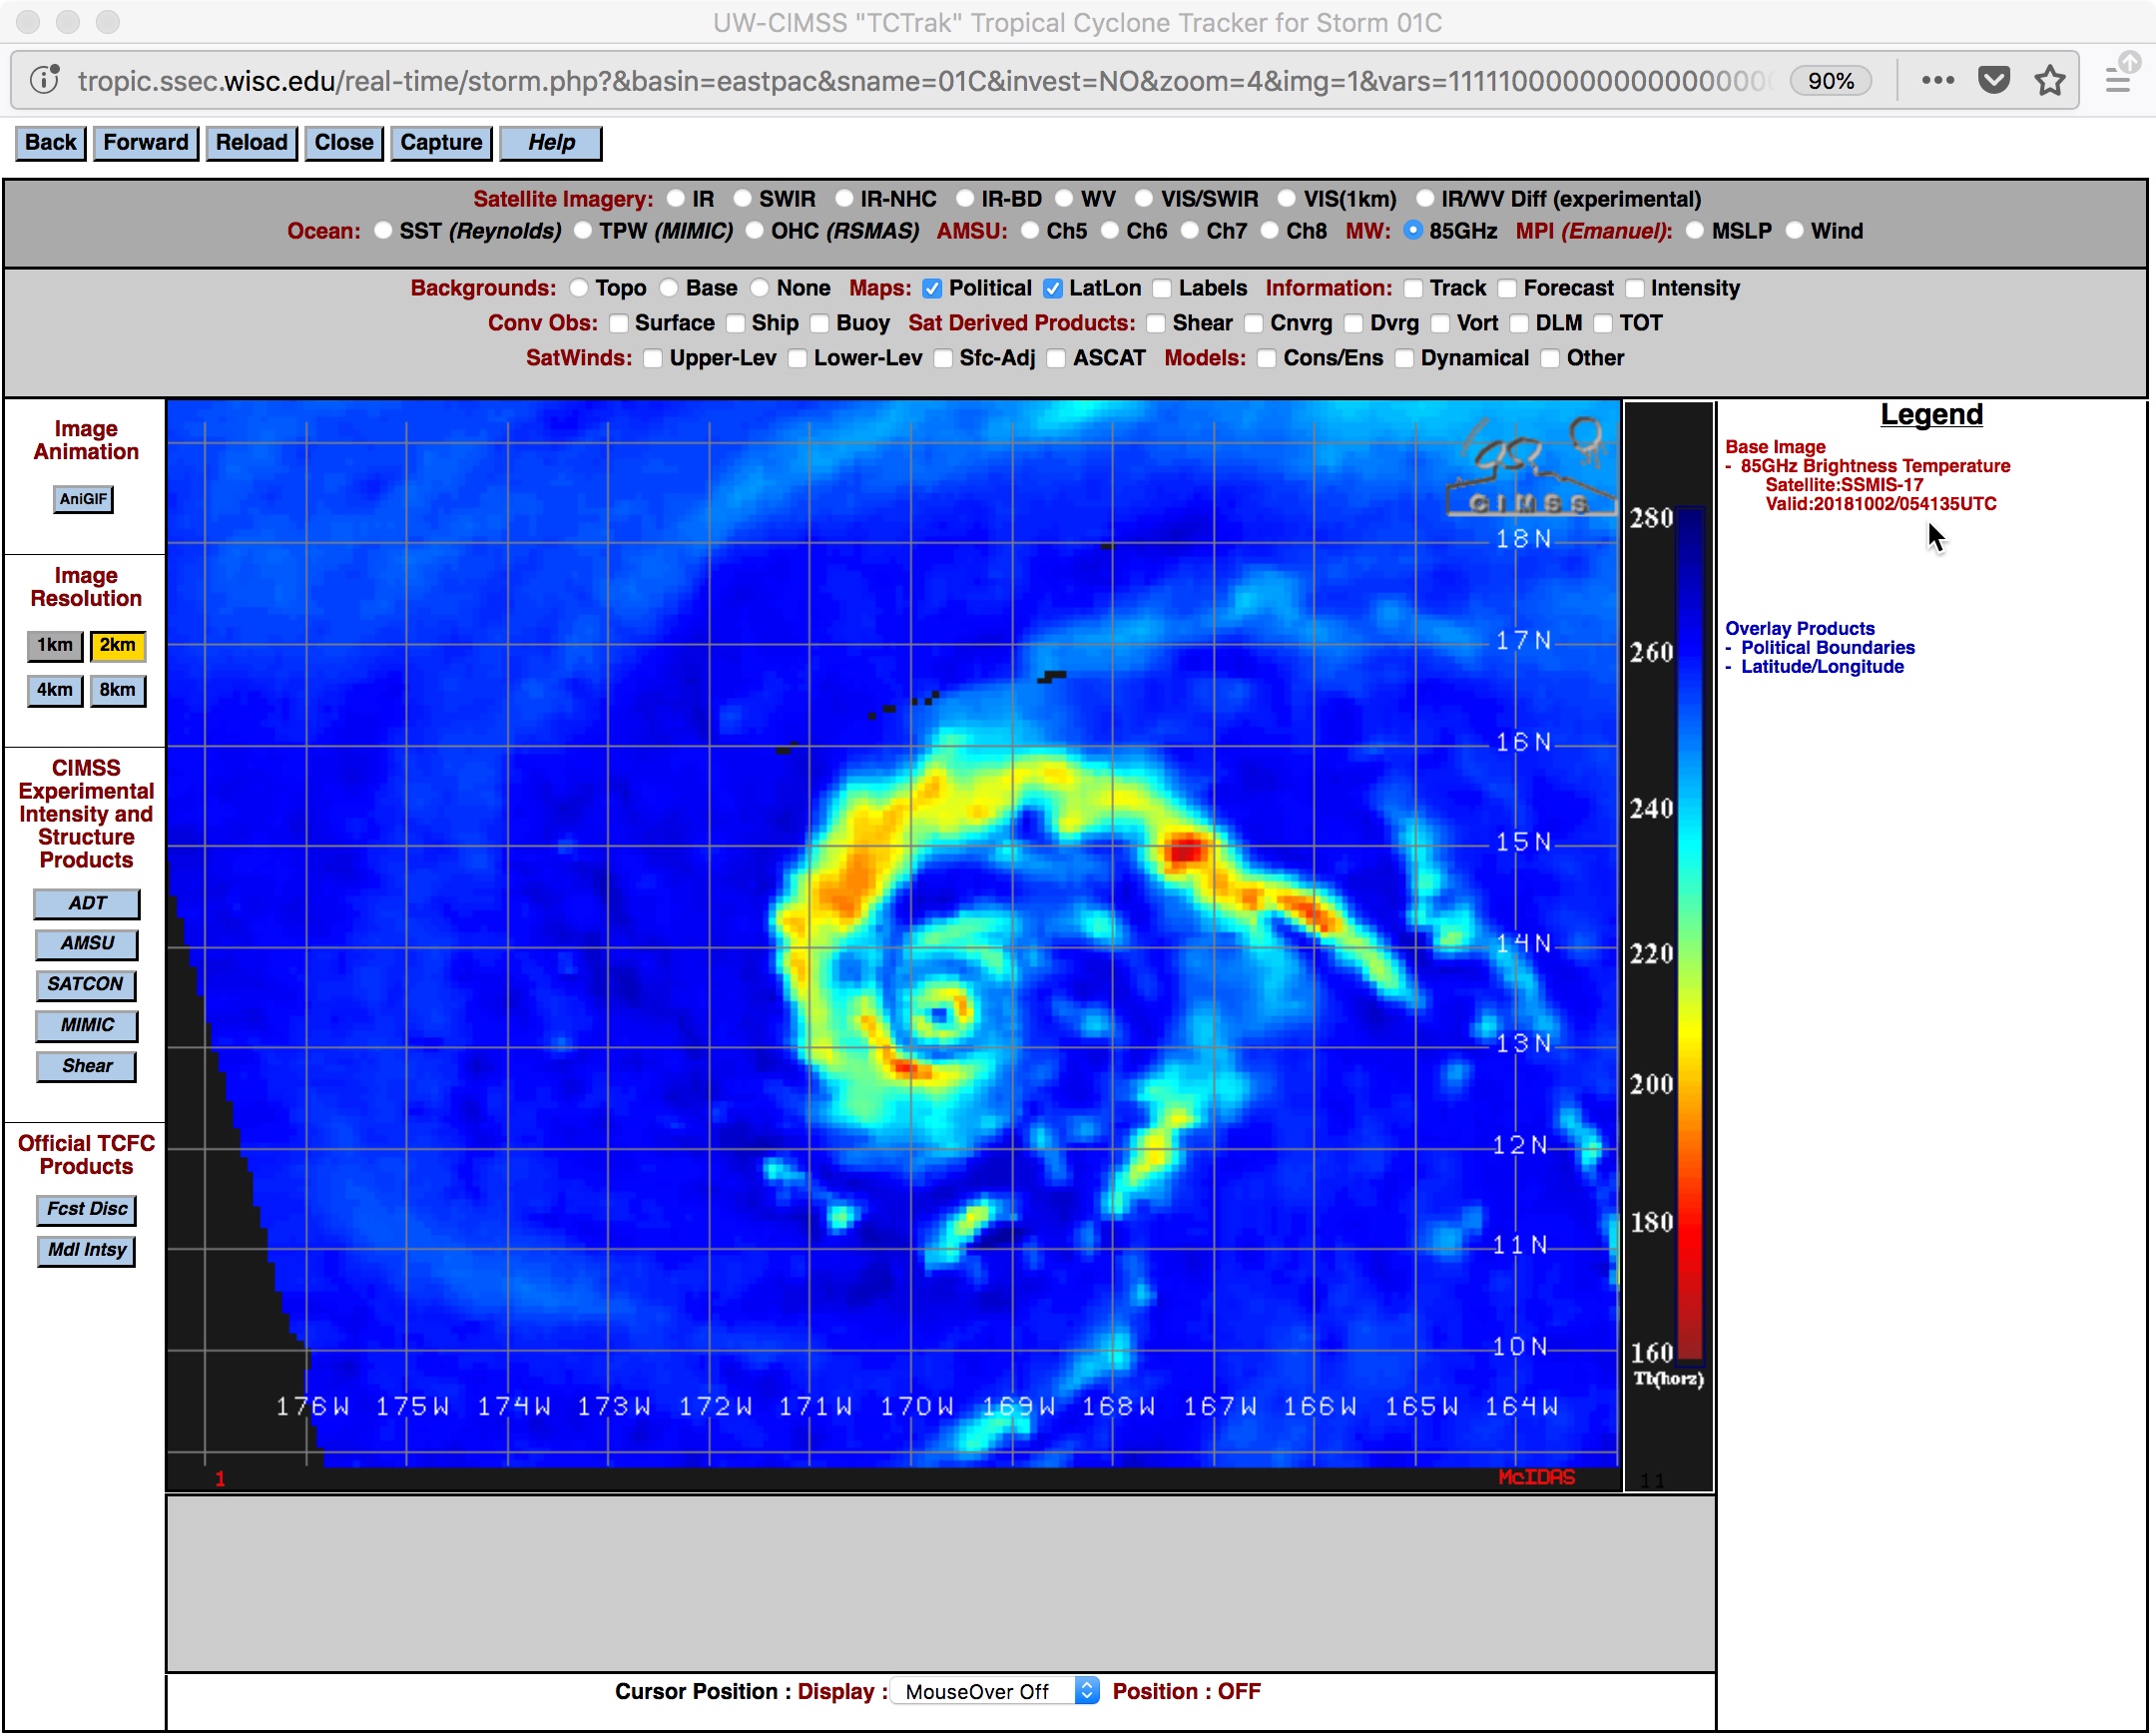
Task: Open the page actions three-dot menu
Action: [x=1937, y=80]
